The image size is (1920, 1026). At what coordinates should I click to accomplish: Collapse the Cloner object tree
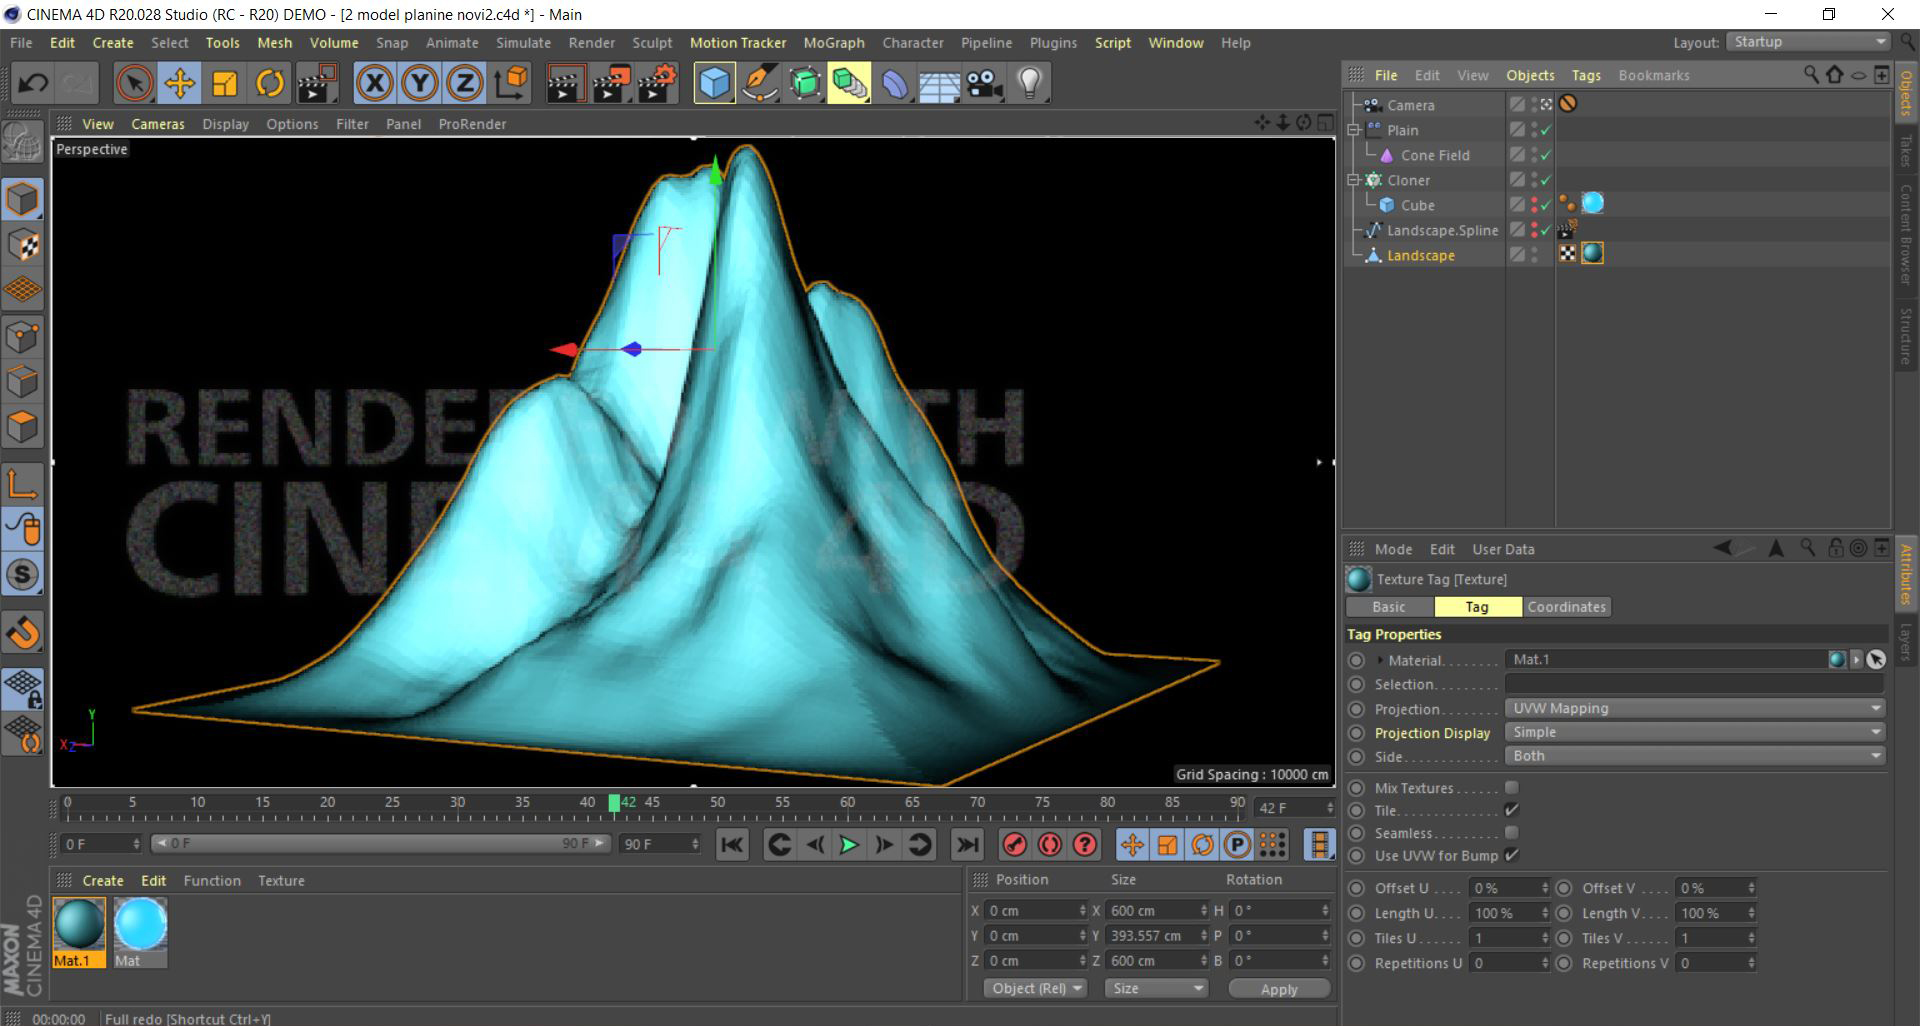point(1354,180)
